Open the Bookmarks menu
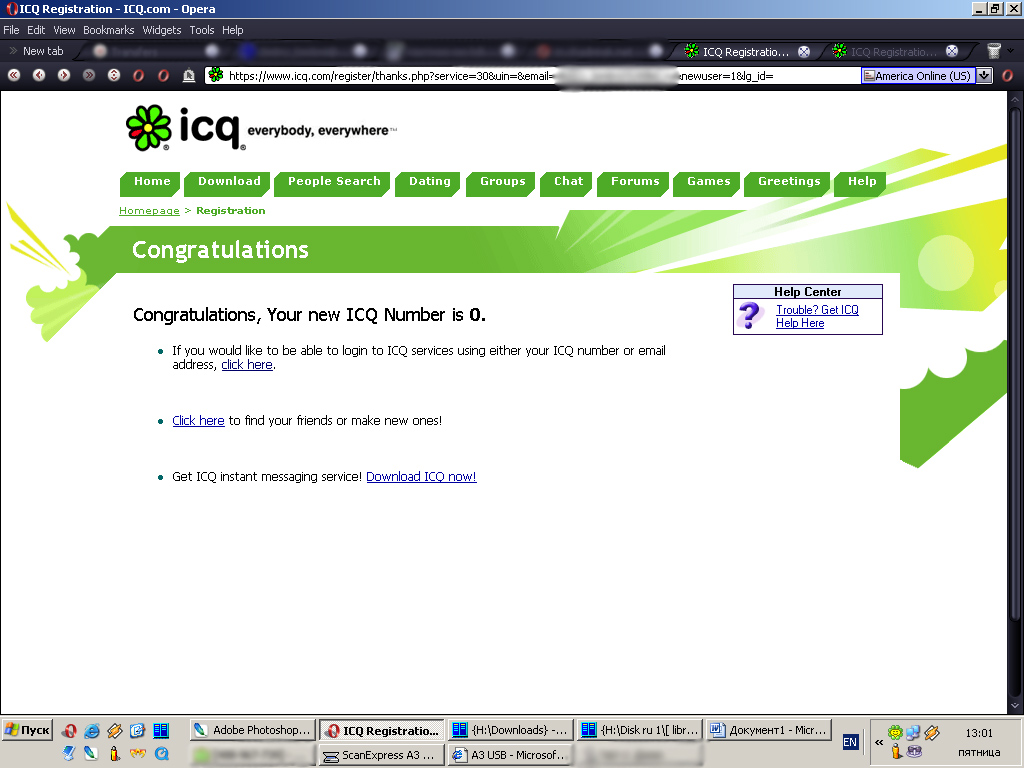 [x=108, y=30]
